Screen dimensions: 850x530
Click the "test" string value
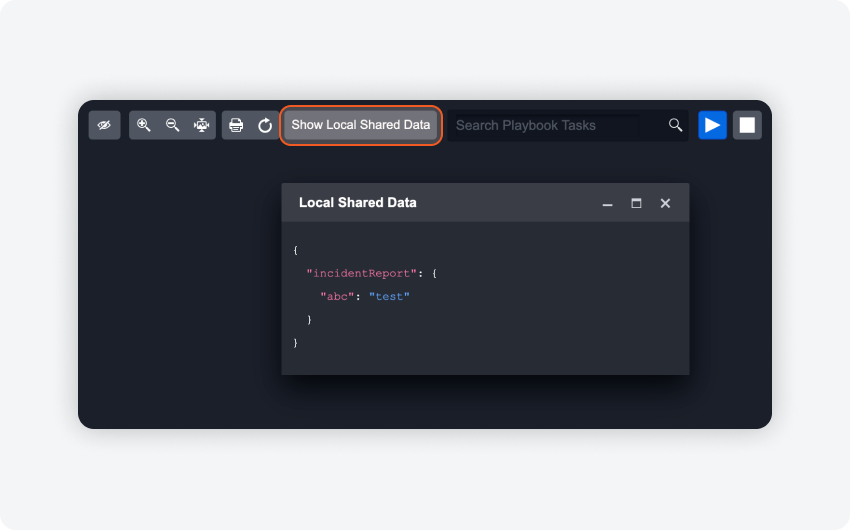[x=389, y=296]
